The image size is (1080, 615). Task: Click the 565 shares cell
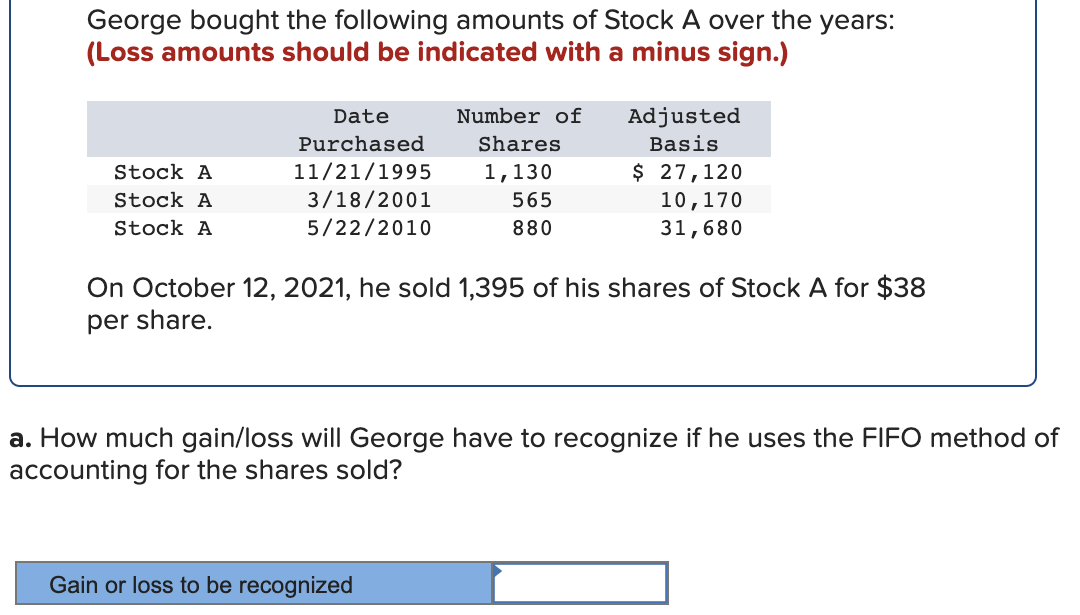(x=532, y=200)
